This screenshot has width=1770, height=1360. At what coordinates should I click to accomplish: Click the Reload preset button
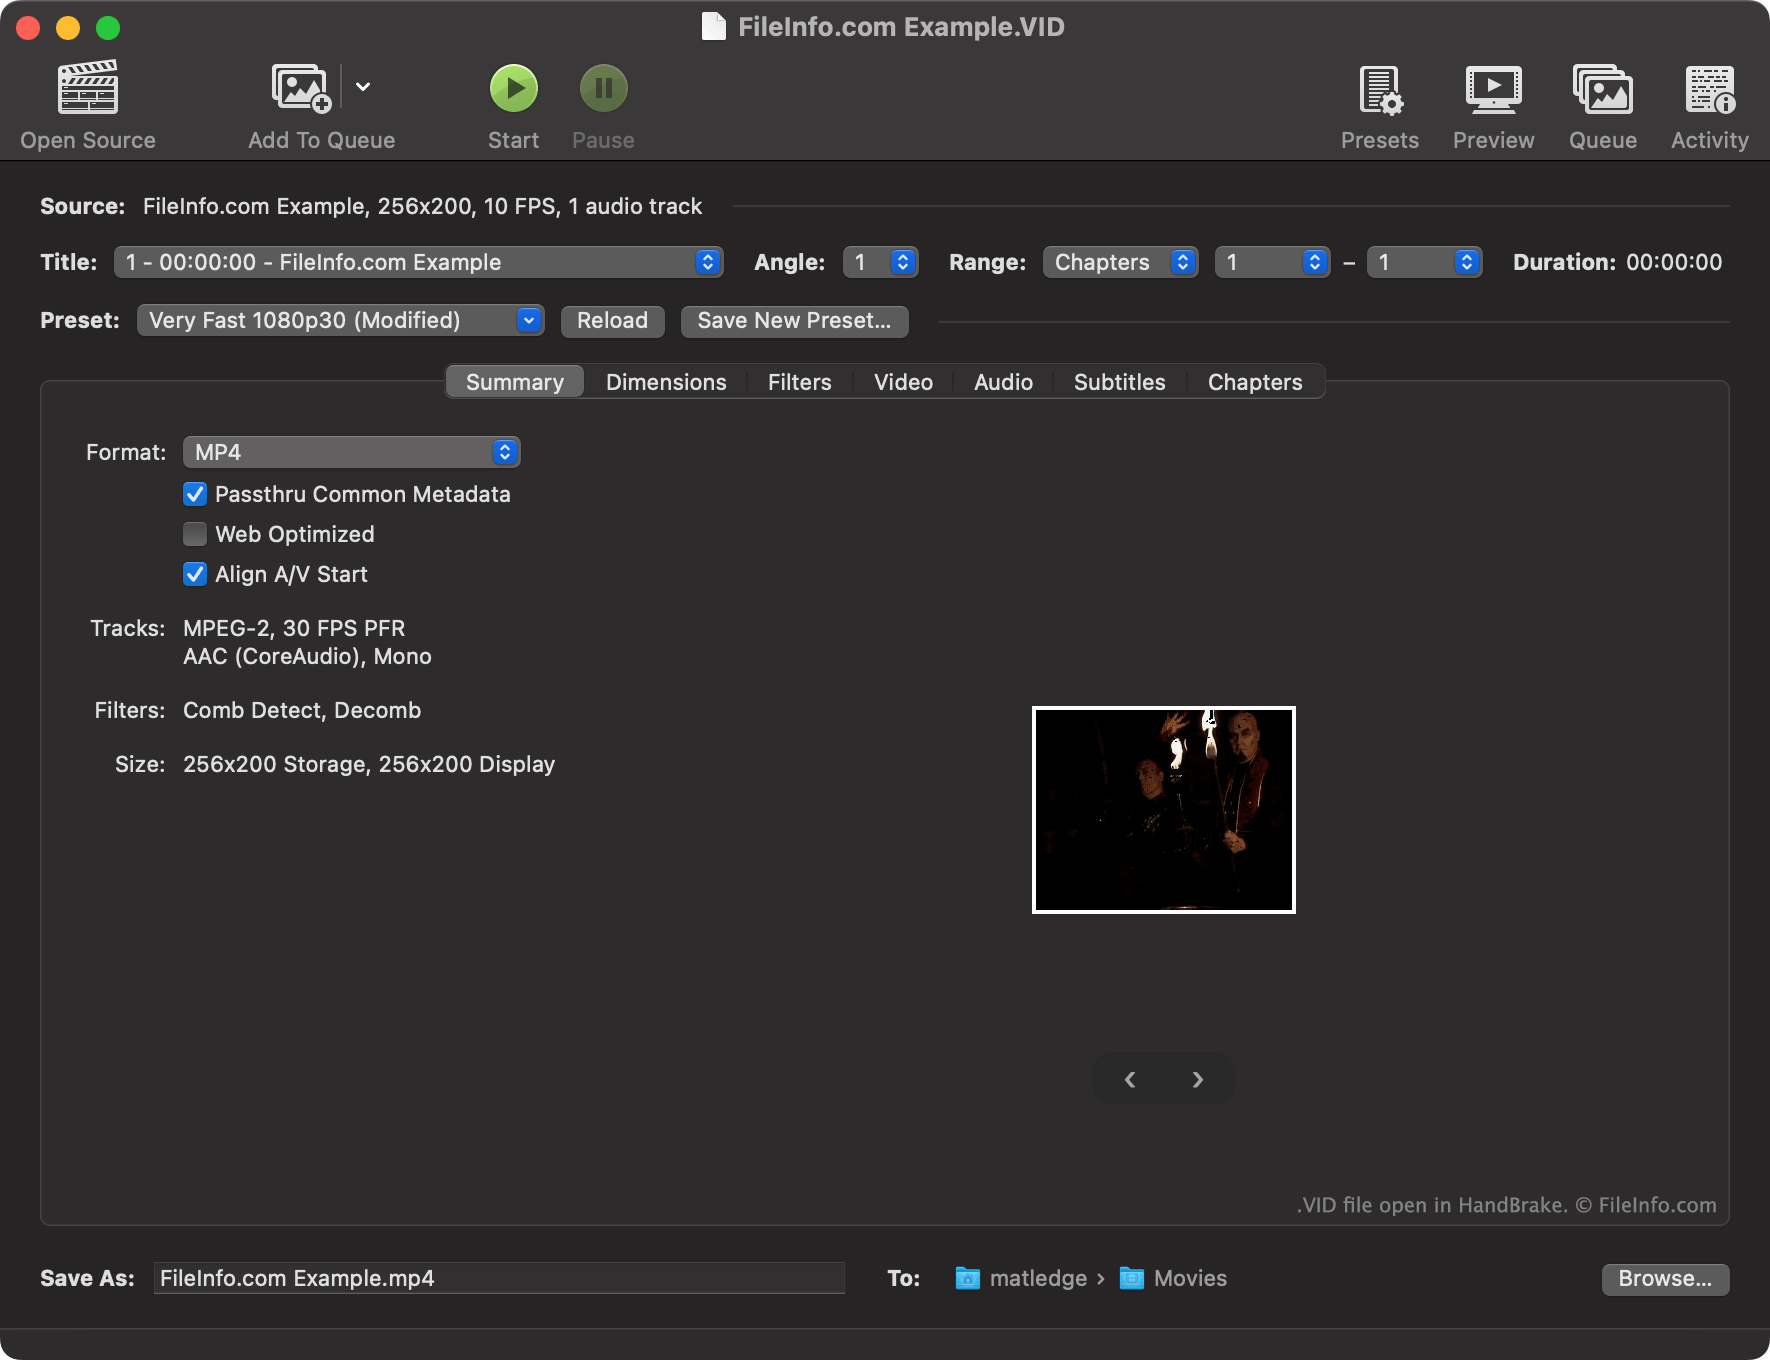pyautogui.click(x=612, y=321)
